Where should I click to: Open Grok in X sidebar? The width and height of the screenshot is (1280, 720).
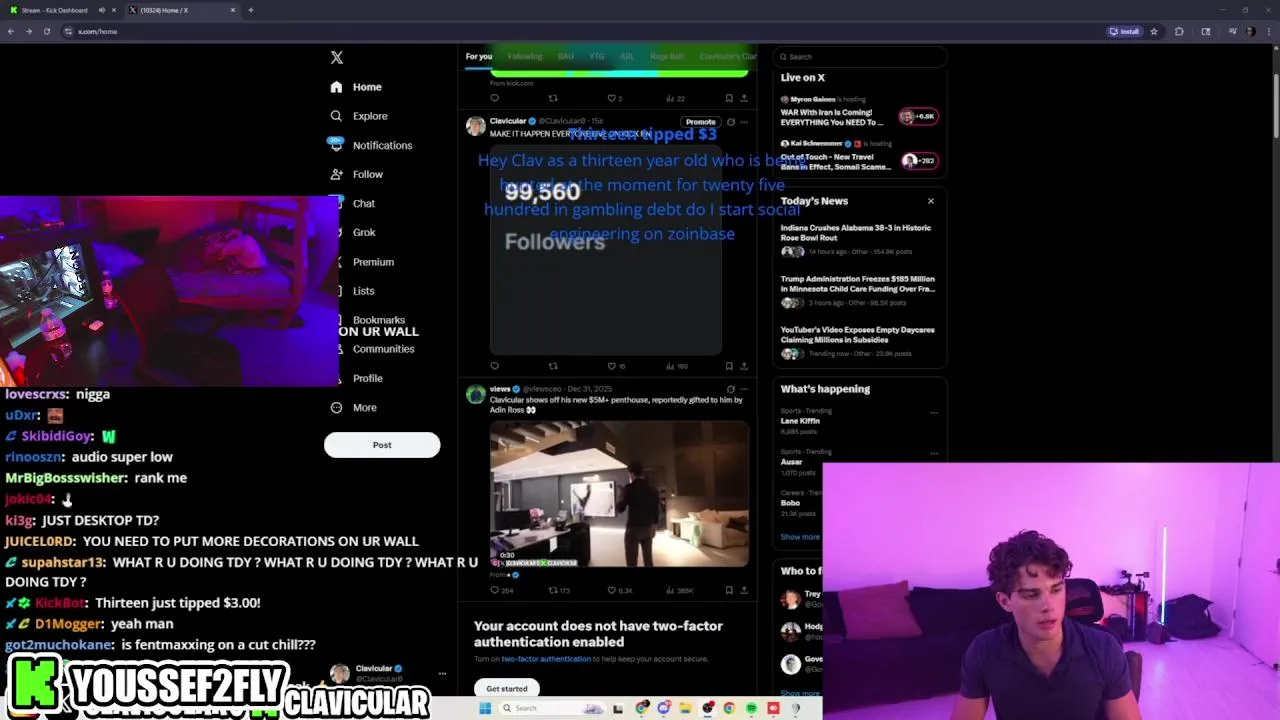point(363,232)
